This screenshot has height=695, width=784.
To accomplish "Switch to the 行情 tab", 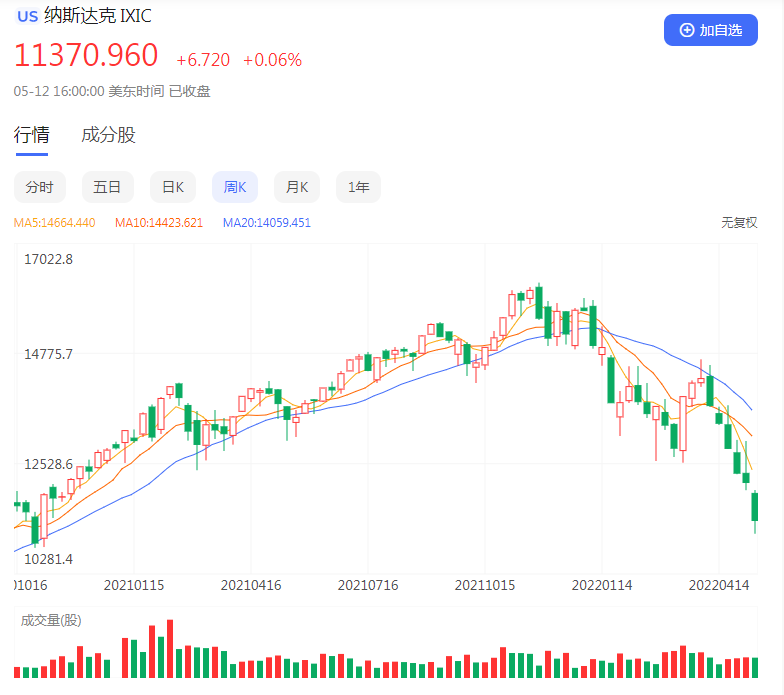I will tap(32, 135).
